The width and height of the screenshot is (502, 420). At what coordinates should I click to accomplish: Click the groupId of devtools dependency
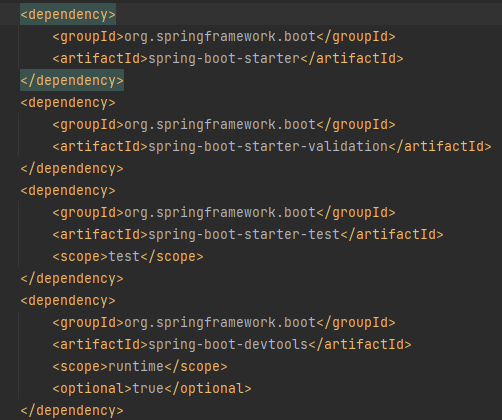click(x=220, y=323)
